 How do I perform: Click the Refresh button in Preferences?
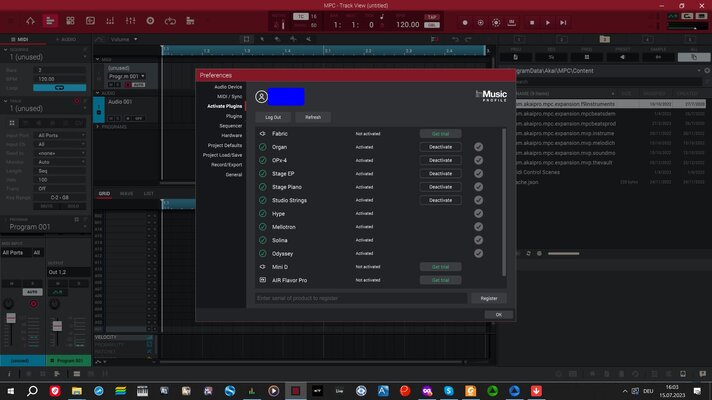[x=313, y=117]
